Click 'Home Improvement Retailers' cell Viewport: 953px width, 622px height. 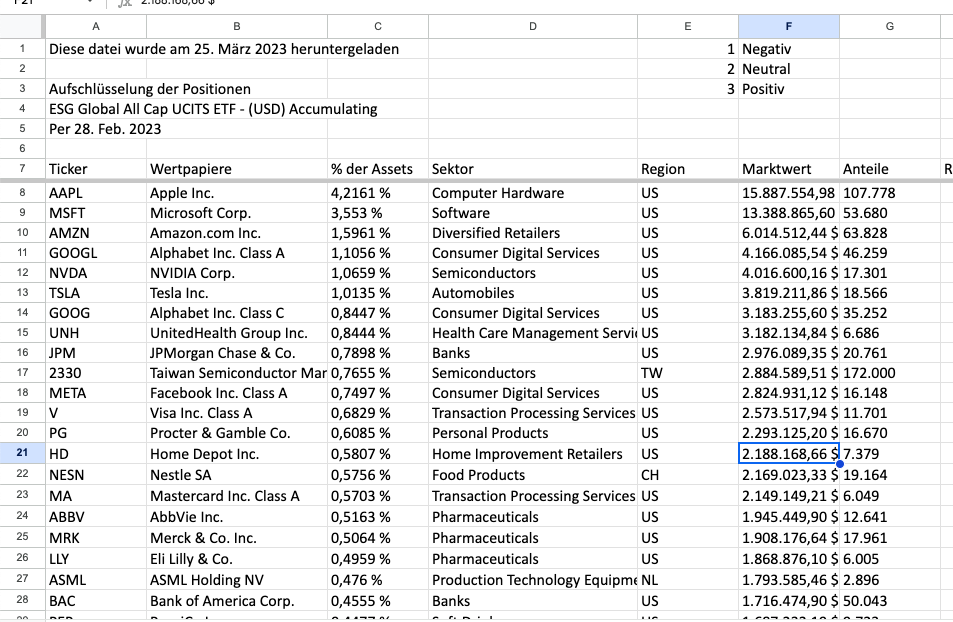pos(533,454)
